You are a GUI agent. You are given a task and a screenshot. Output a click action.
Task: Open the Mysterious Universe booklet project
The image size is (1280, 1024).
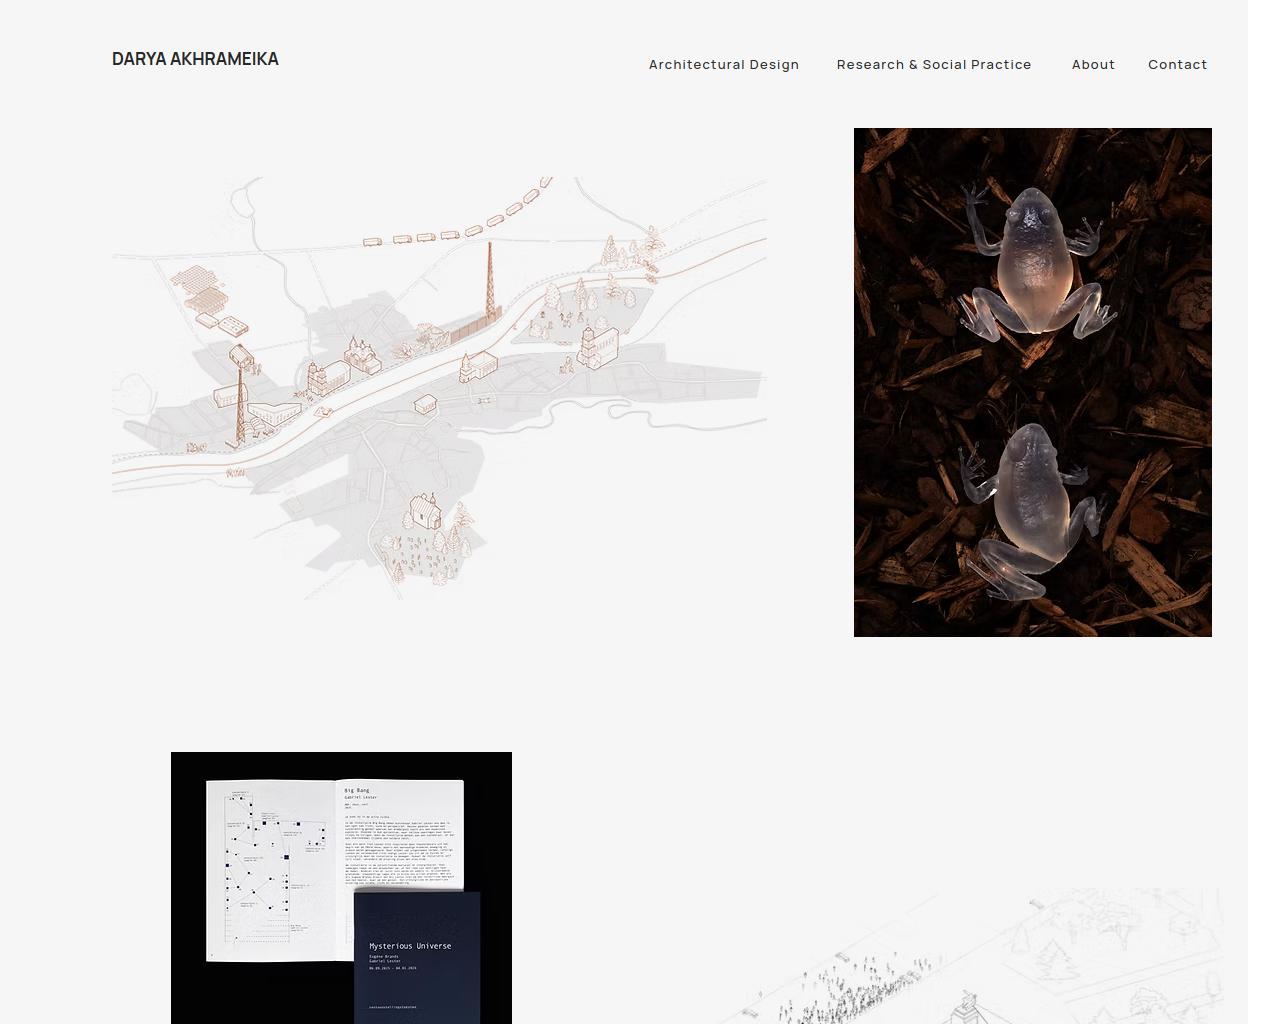click(x=341, y=887)
